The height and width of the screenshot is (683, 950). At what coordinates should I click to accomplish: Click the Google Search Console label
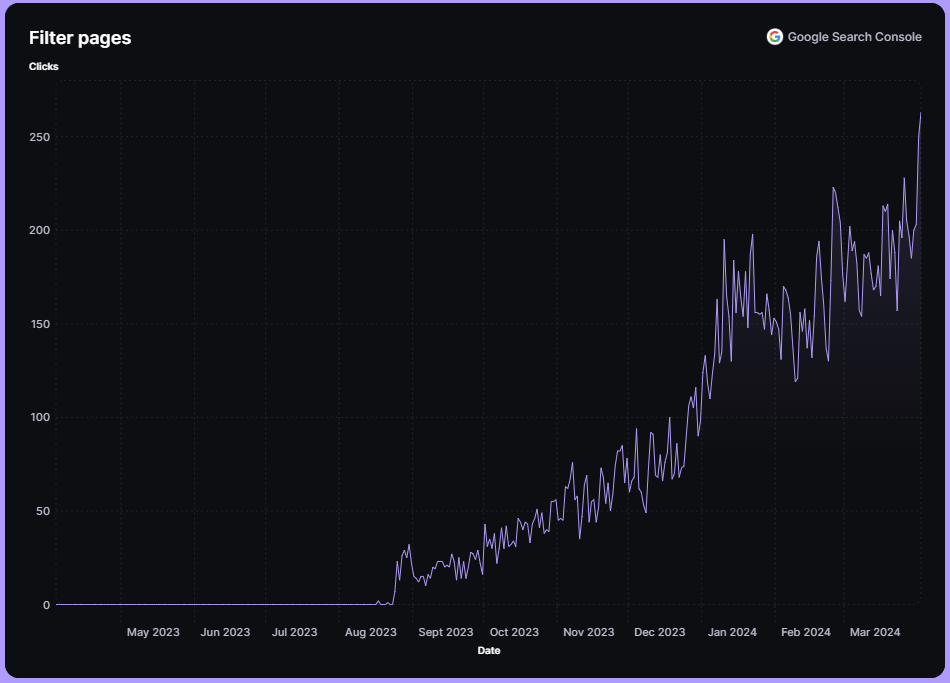(854, 37)
